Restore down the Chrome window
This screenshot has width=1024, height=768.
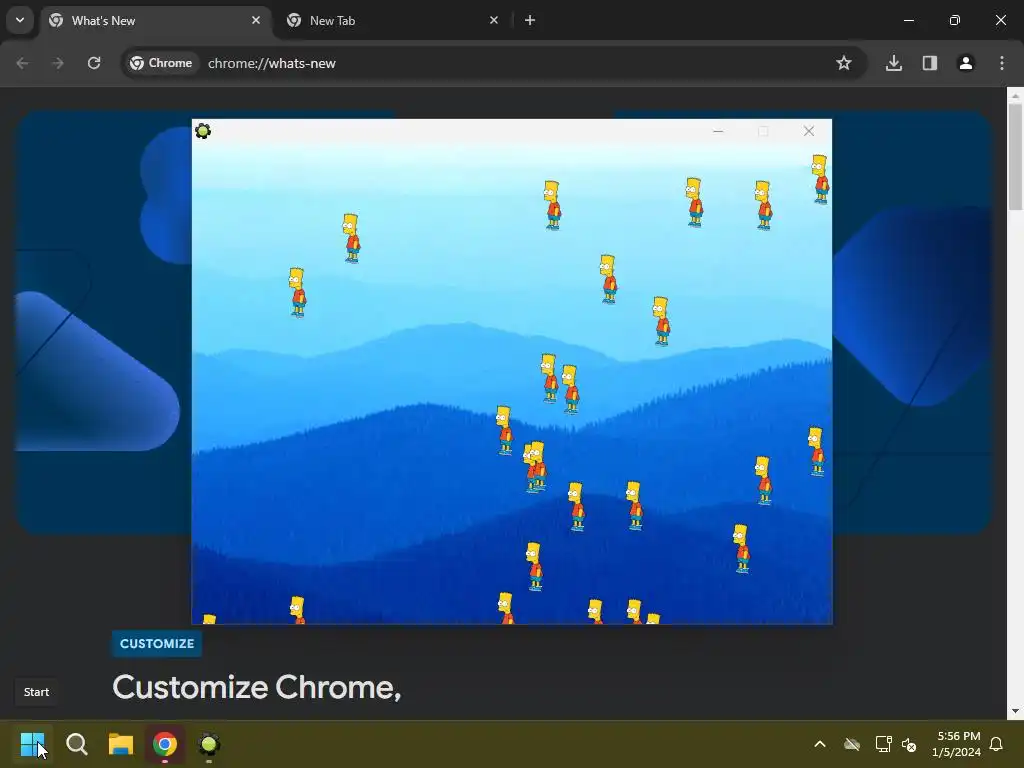pyautogui.click(x=954, y=20)
